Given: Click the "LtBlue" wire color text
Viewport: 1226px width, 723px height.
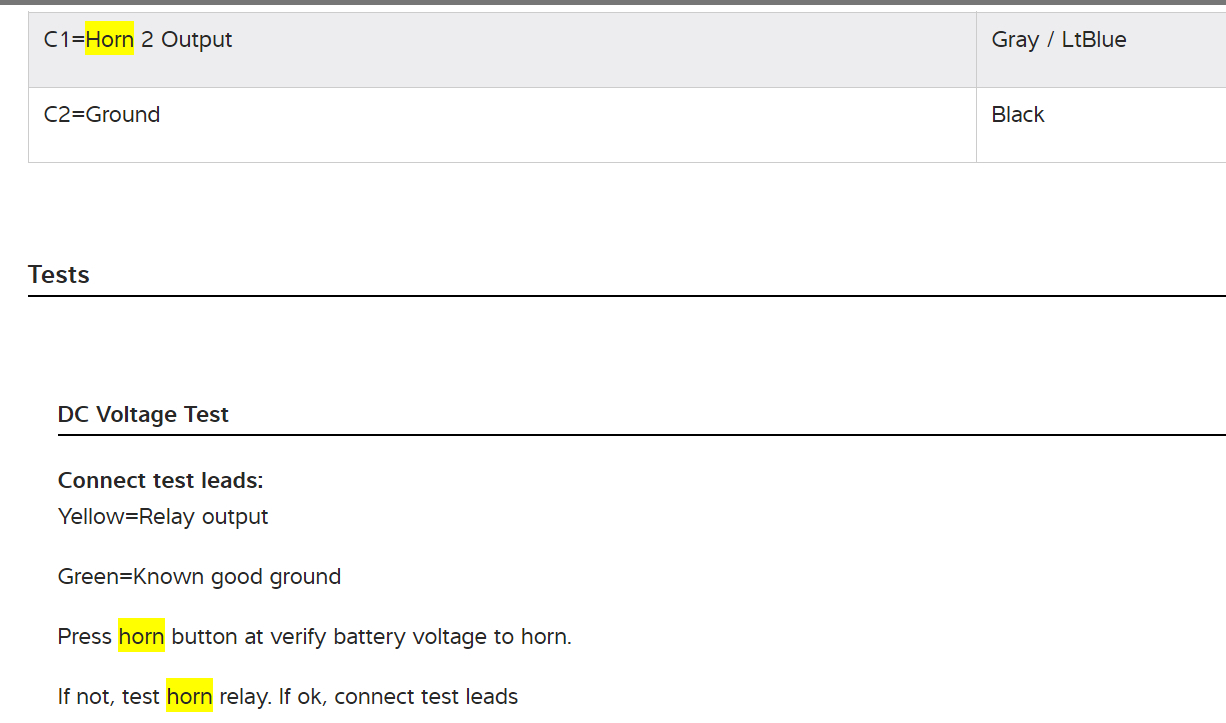Looking at the screenshot, I should click(x=1093, y=40).
